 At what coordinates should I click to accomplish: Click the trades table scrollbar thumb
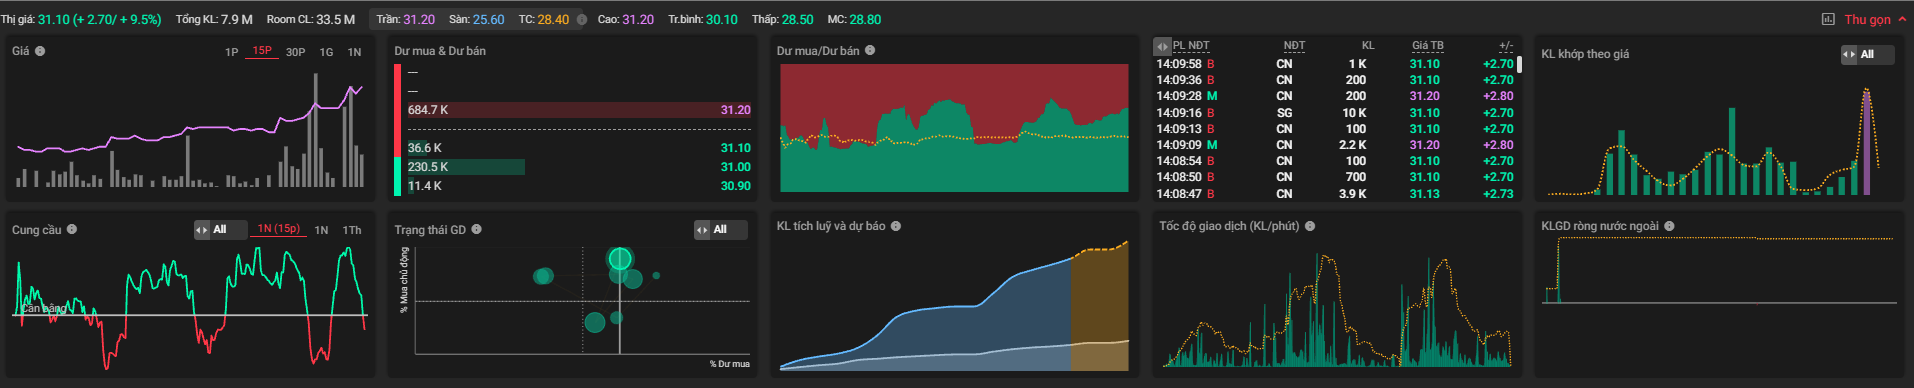click(x=1520, y=65)
